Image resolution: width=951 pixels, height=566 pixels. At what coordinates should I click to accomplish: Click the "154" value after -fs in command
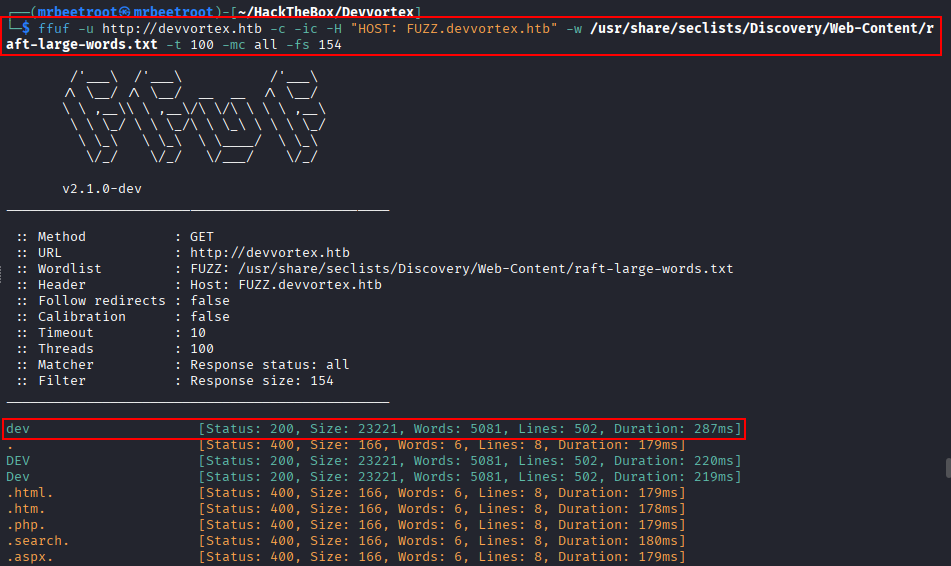click(x=330, y=45)
